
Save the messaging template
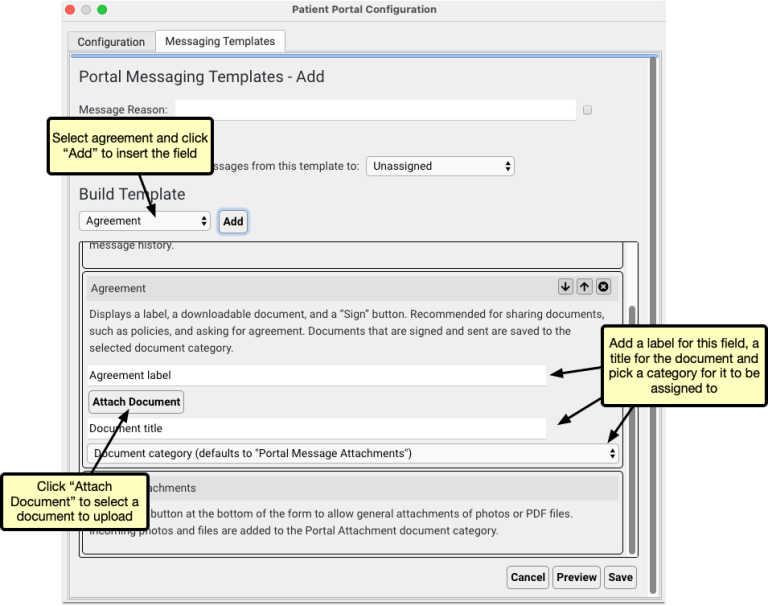pyautogui.click(x=620, y=577)
